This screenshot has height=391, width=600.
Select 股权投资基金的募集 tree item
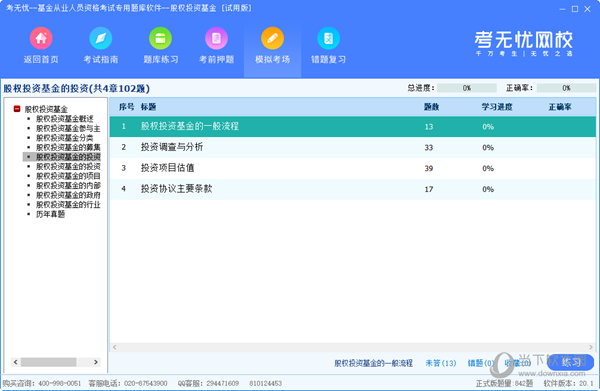(68, 147)
